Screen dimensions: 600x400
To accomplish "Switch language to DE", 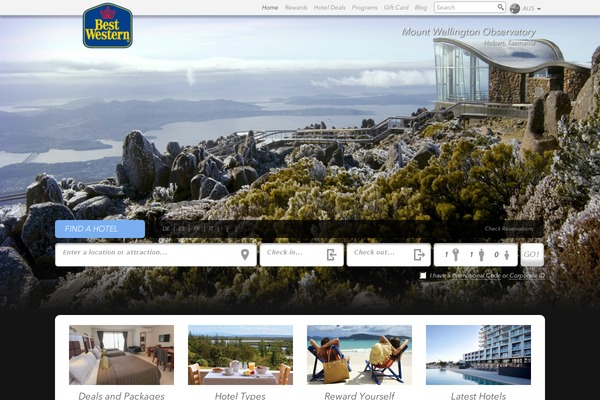I will (x=166, y=229).
